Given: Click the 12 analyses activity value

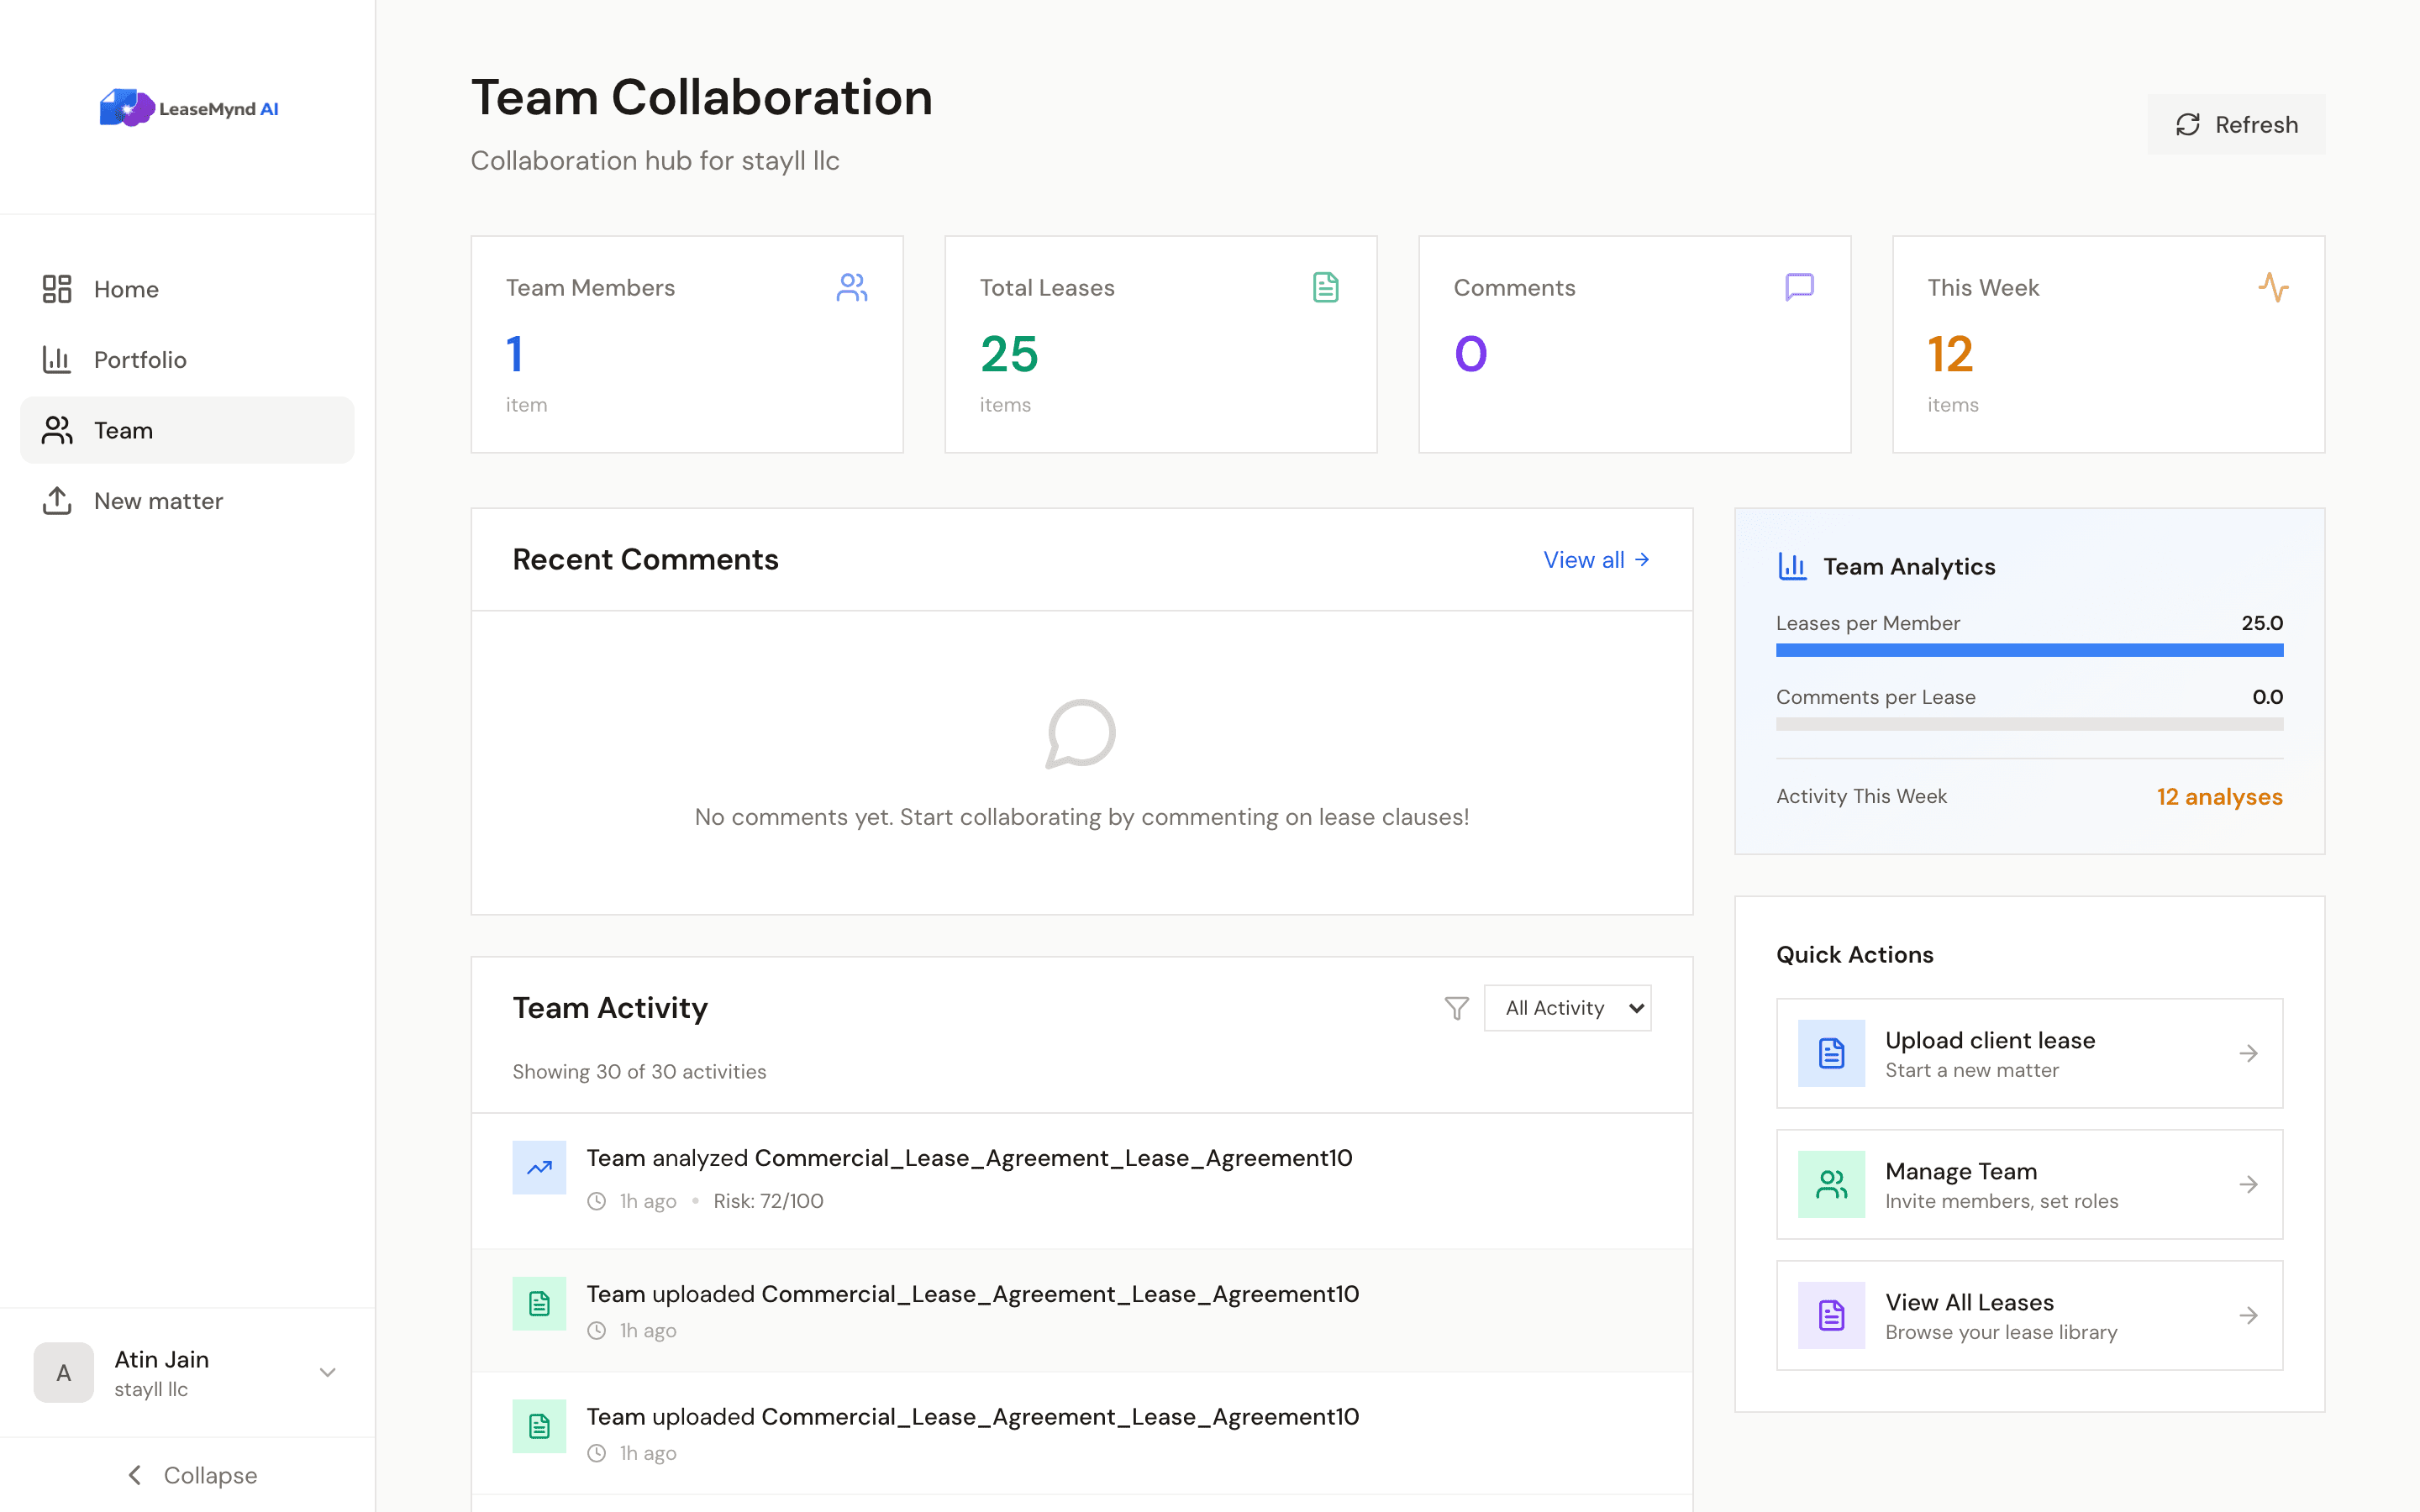Looking at the screenshot, I should (2219, 797).
